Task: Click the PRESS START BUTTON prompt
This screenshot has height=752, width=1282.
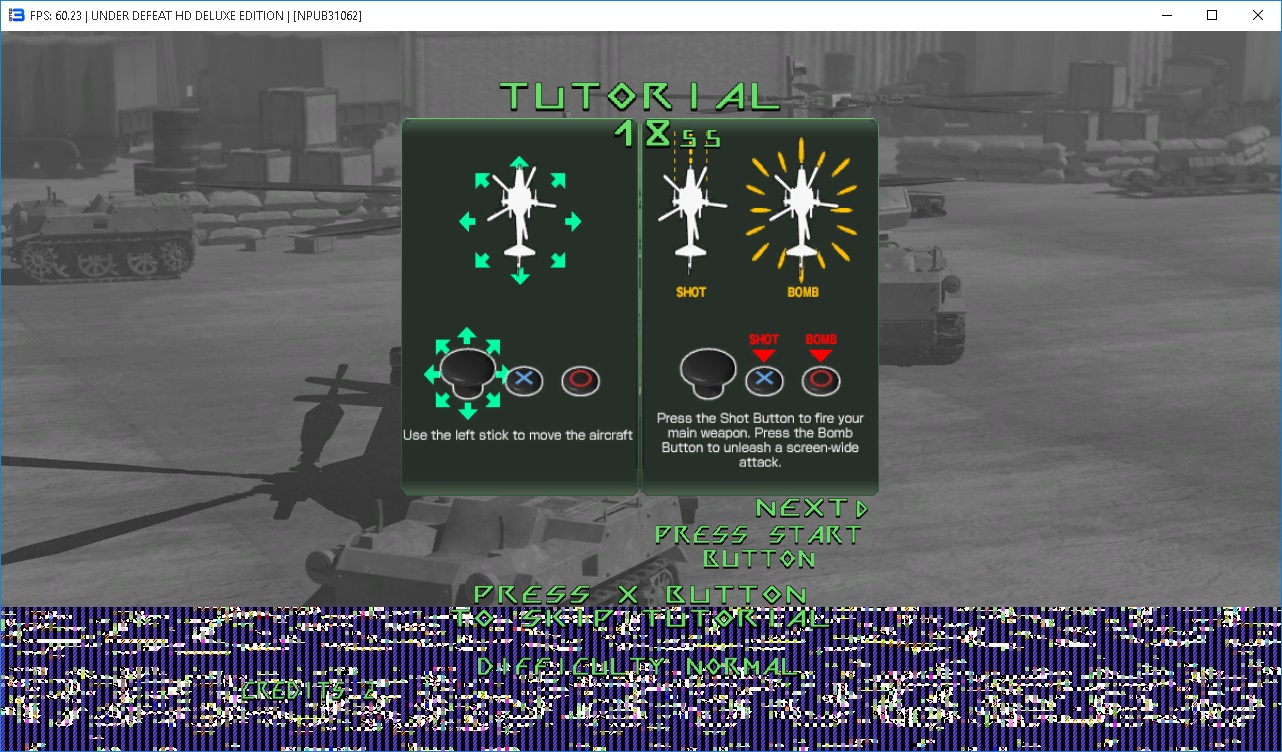Action: pyautogui.click(x=758, y=546)
